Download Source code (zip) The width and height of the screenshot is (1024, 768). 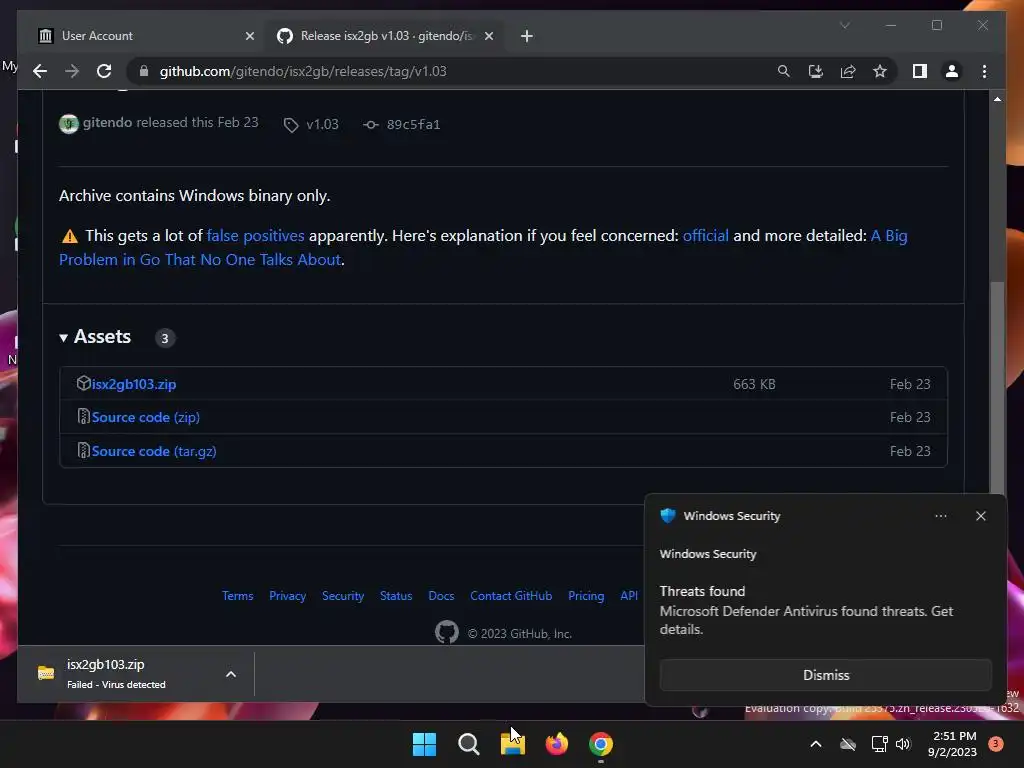click(x=146, y=417)
